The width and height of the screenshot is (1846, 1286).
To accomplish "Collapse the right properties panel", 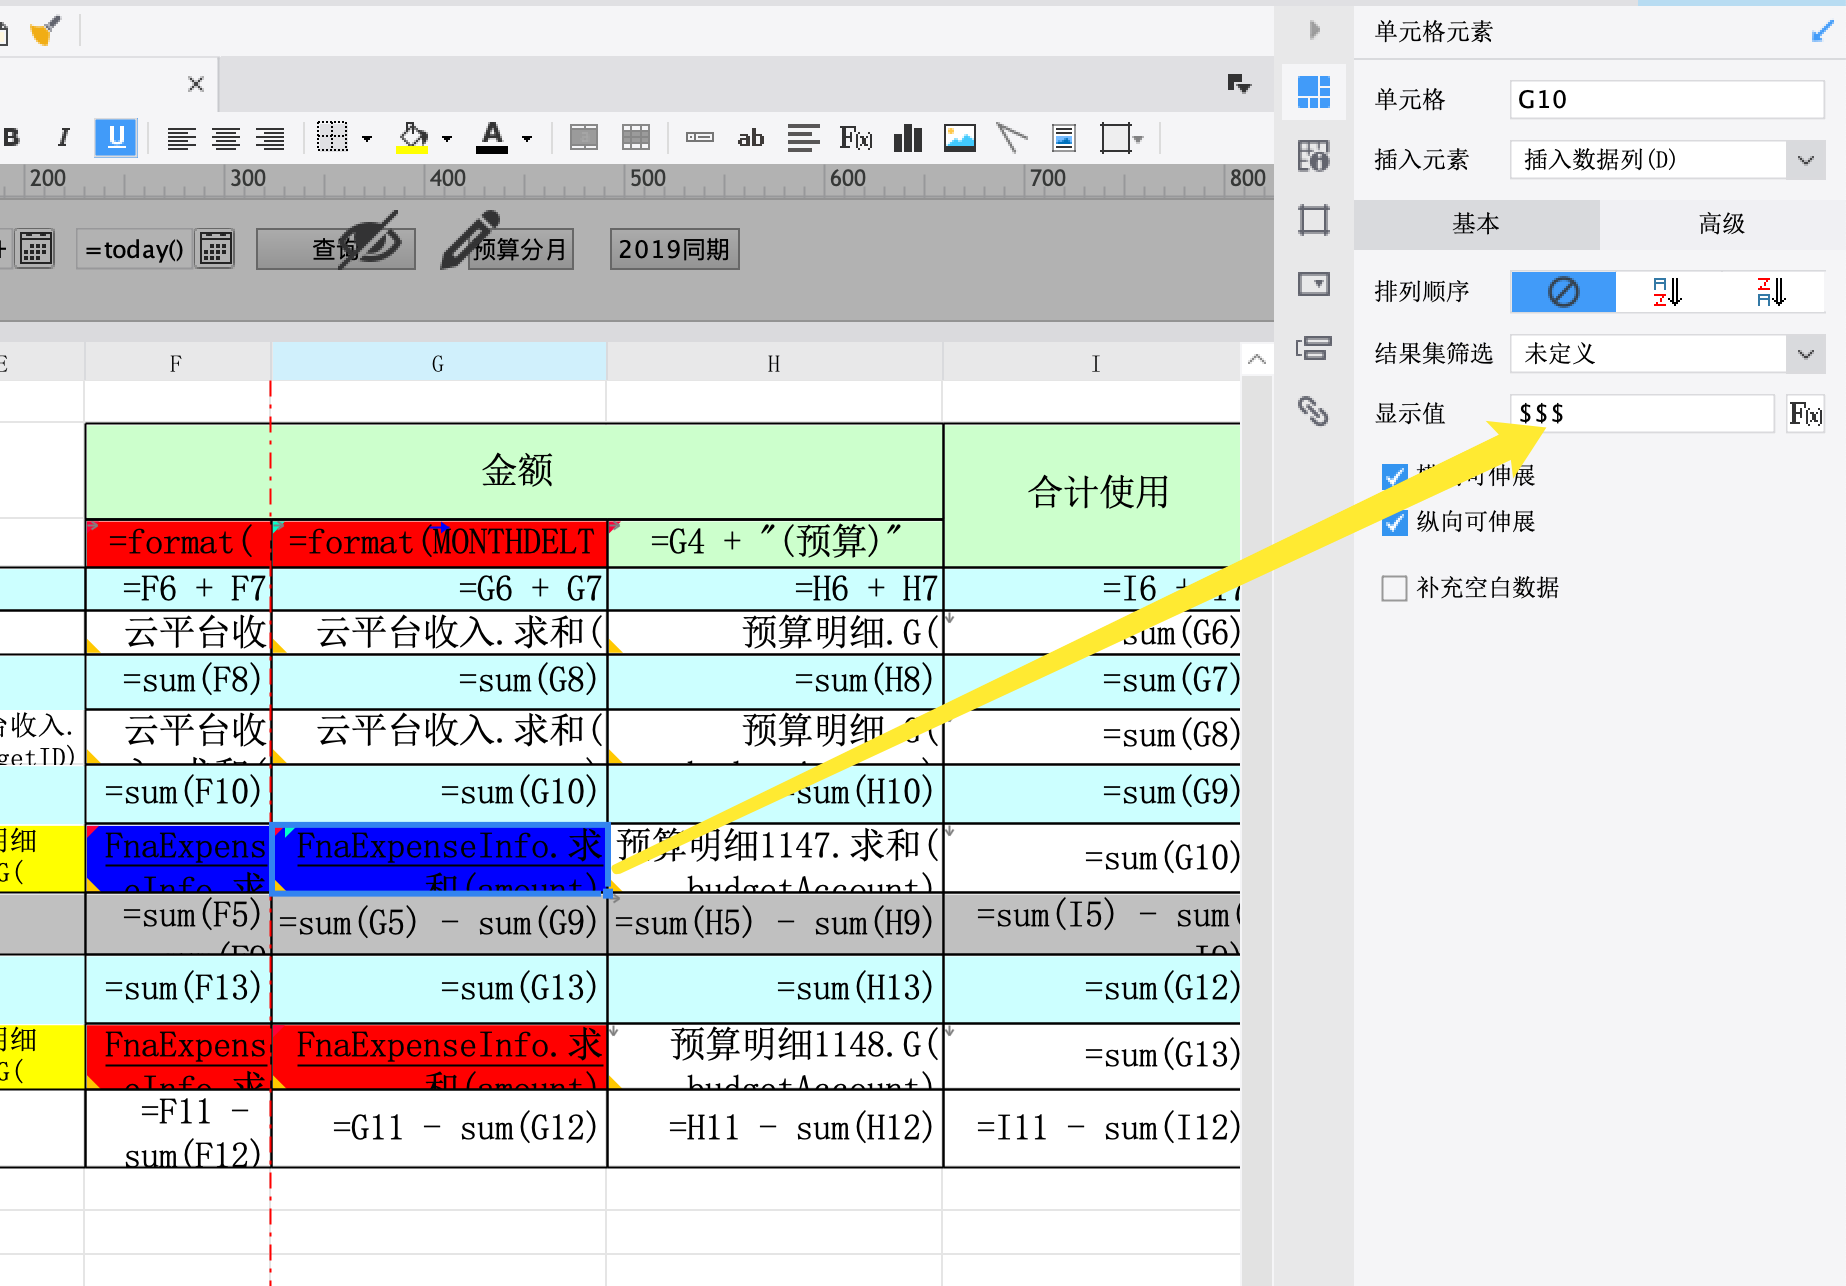I will click(x=1314, y=30).
